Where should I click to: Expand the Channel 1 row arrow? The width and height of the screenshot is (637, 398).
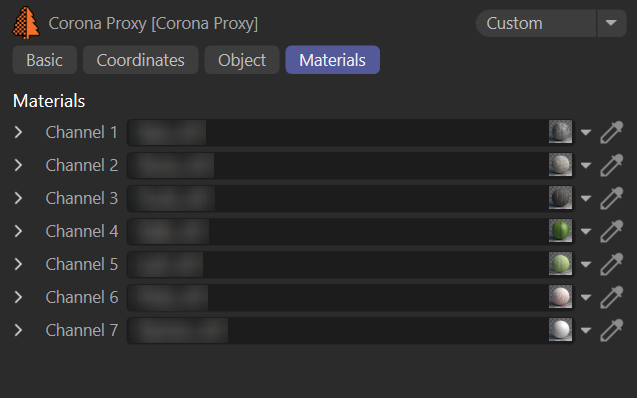pyautogui.click(x=18, y=132)
